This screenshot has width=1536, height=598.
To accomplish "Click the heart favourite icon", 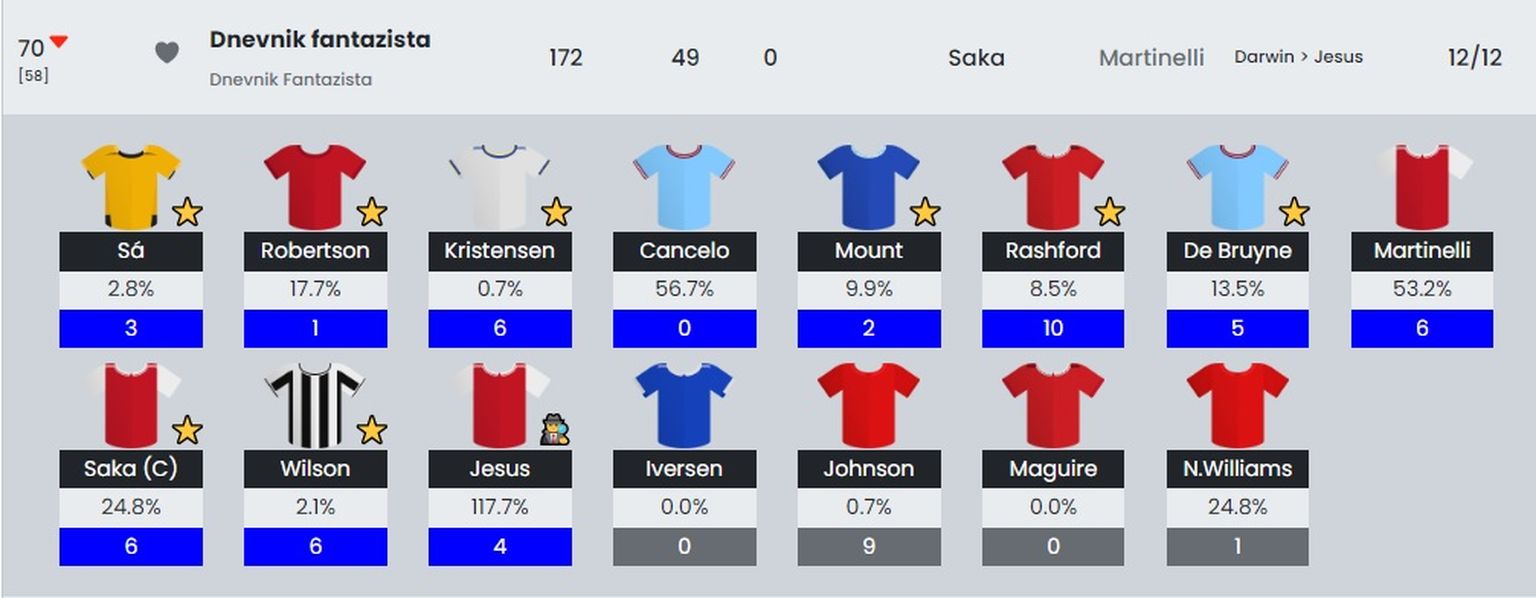I will (167, 53).
